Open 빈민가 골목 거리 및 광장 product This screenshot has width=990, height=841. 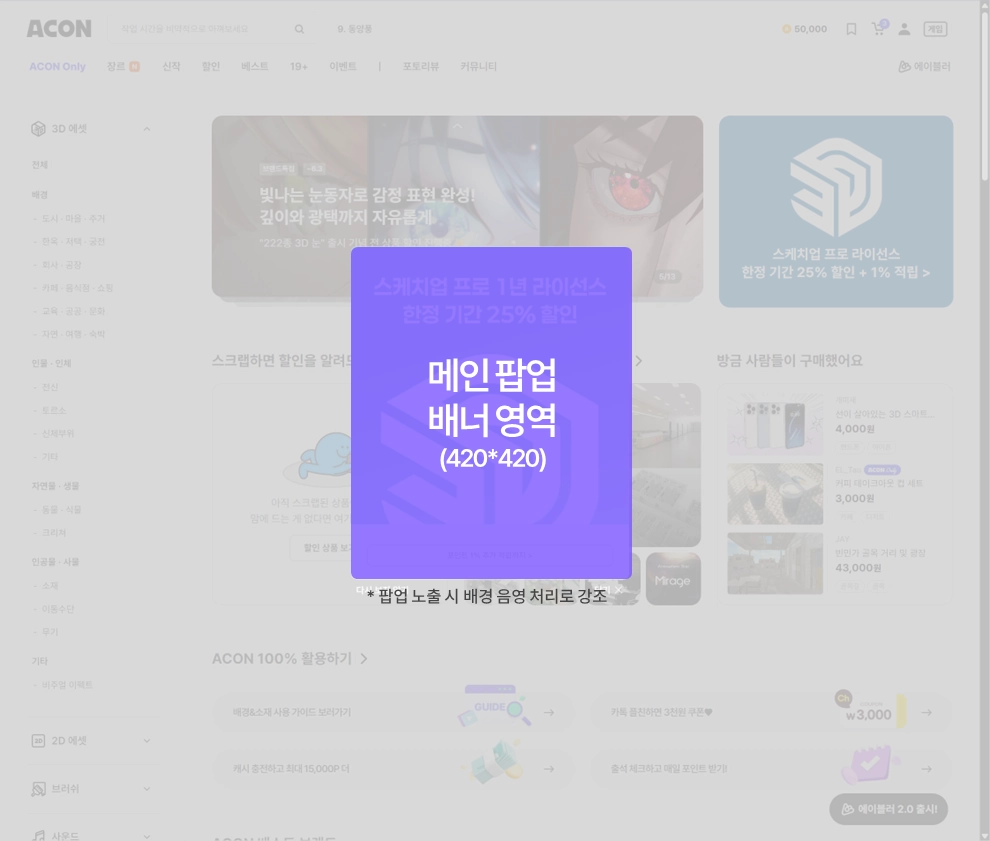pos(880,553)
